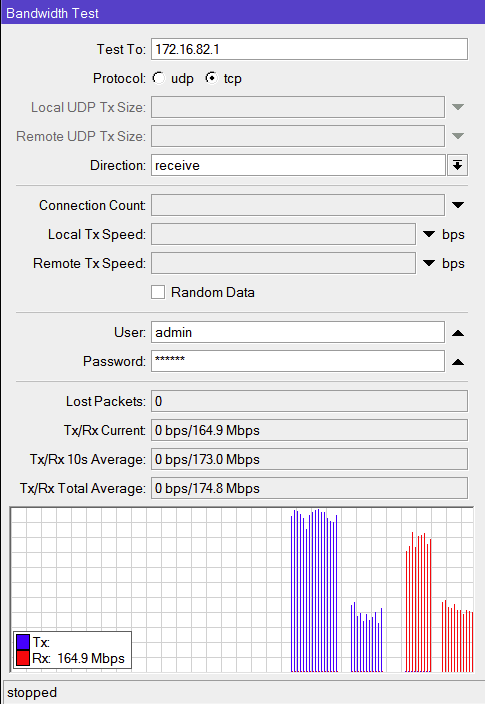
Task: Expand the Remote Tx Speed arrow
Action: 429,264
